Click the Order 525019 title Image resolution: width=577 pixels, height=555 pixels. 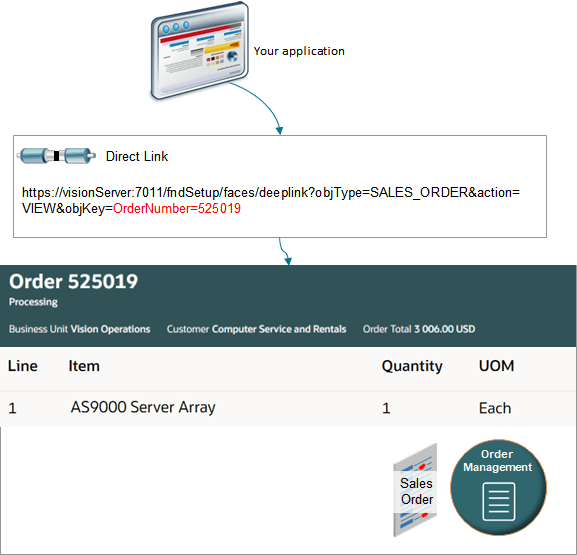click(74, 282)
